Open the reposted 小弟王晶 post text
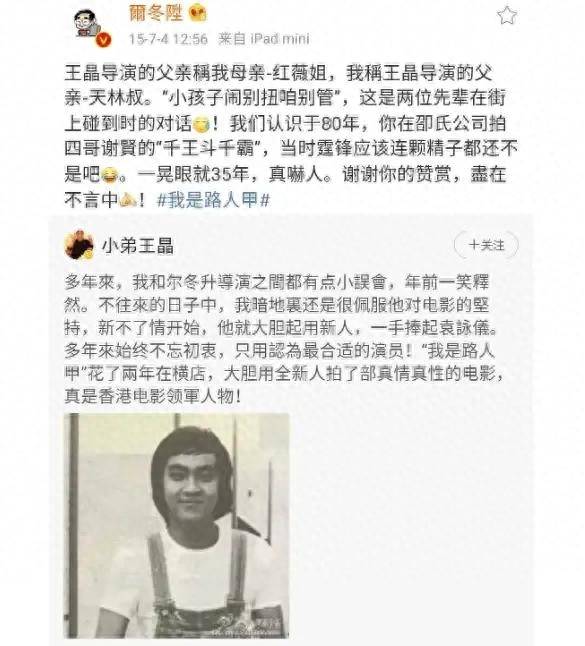 point(284,339)
